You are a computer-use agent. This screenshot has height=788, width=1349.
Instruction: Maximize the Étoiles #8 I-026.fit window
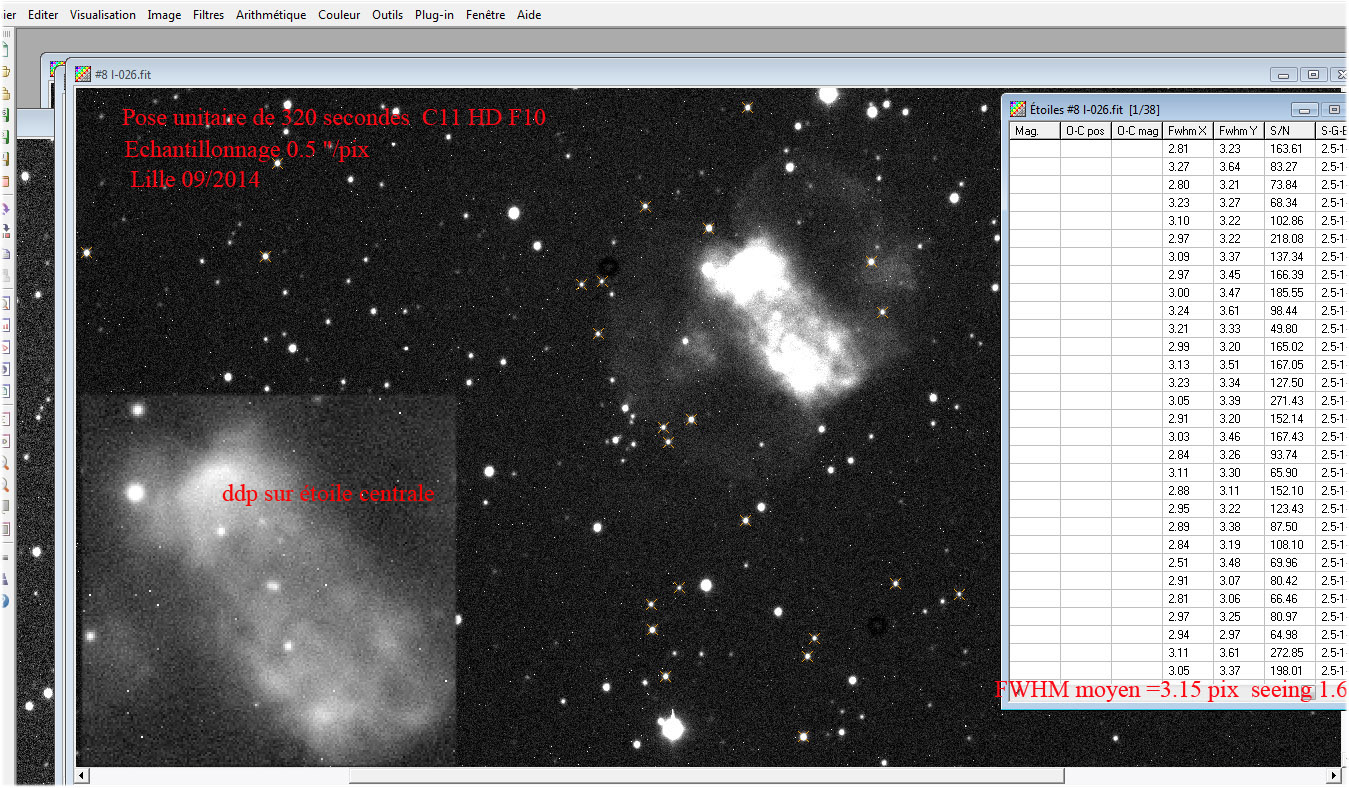(x=1332, y=109)
